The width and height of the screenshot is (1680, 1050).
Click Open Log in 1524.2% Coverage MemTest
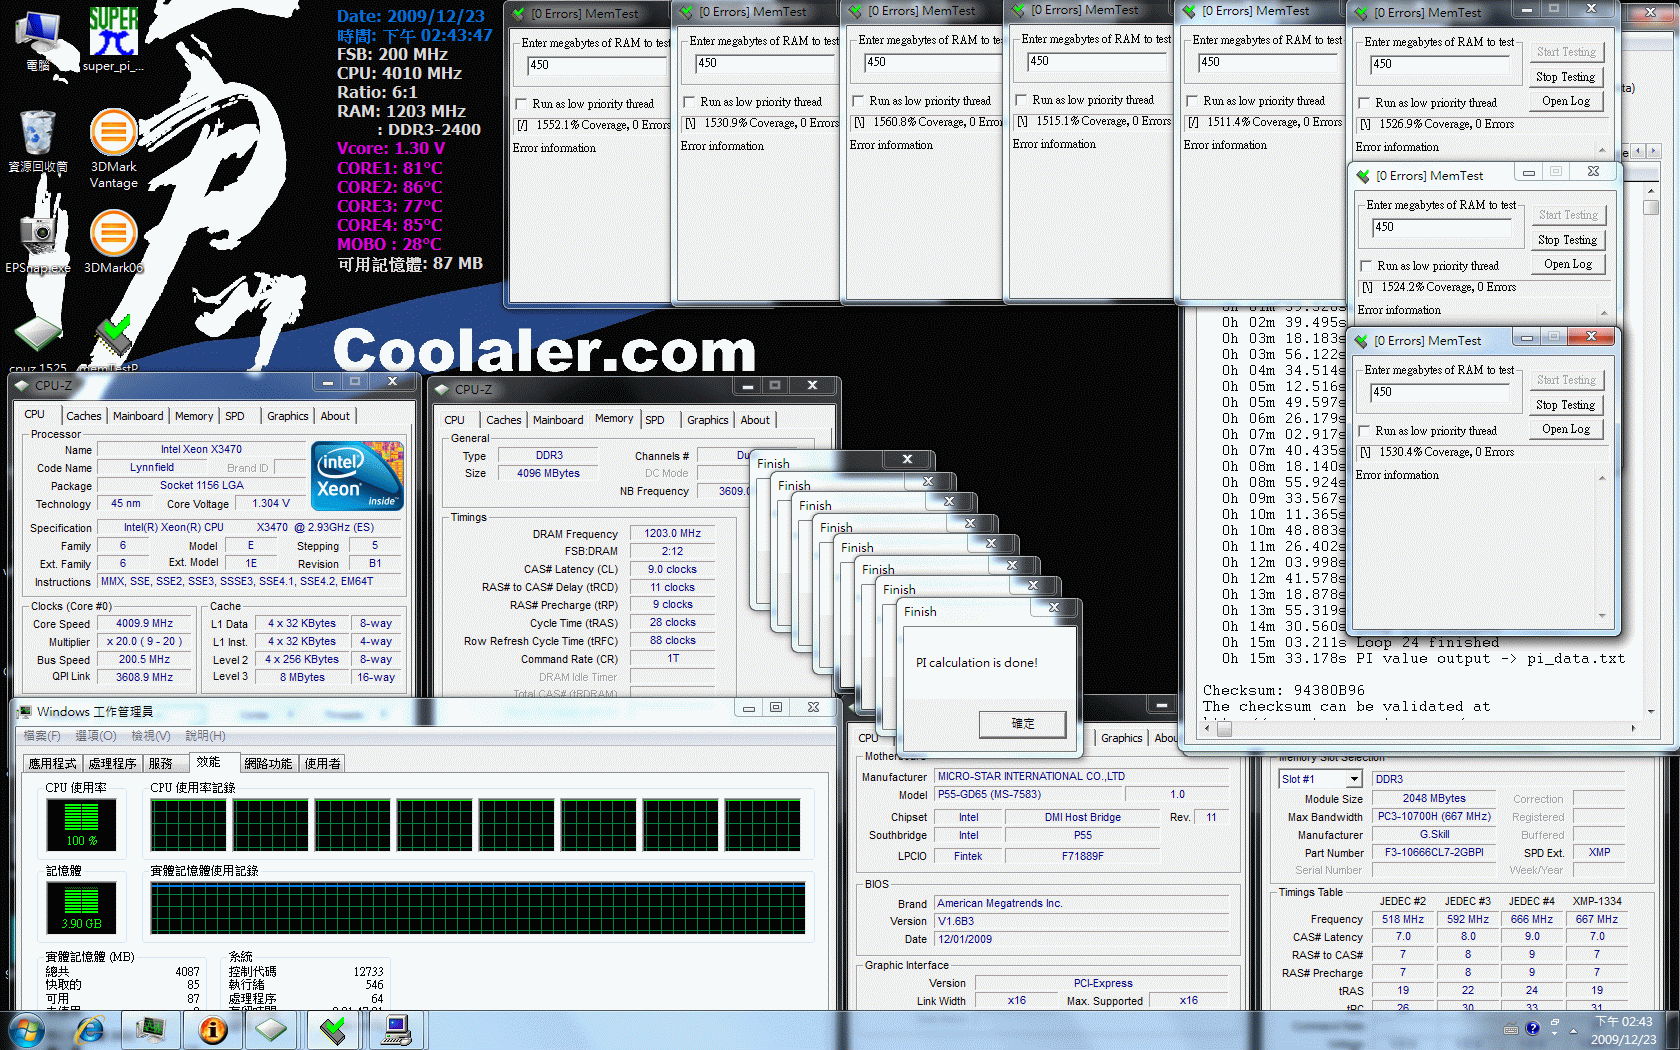tap(1568, 264)
